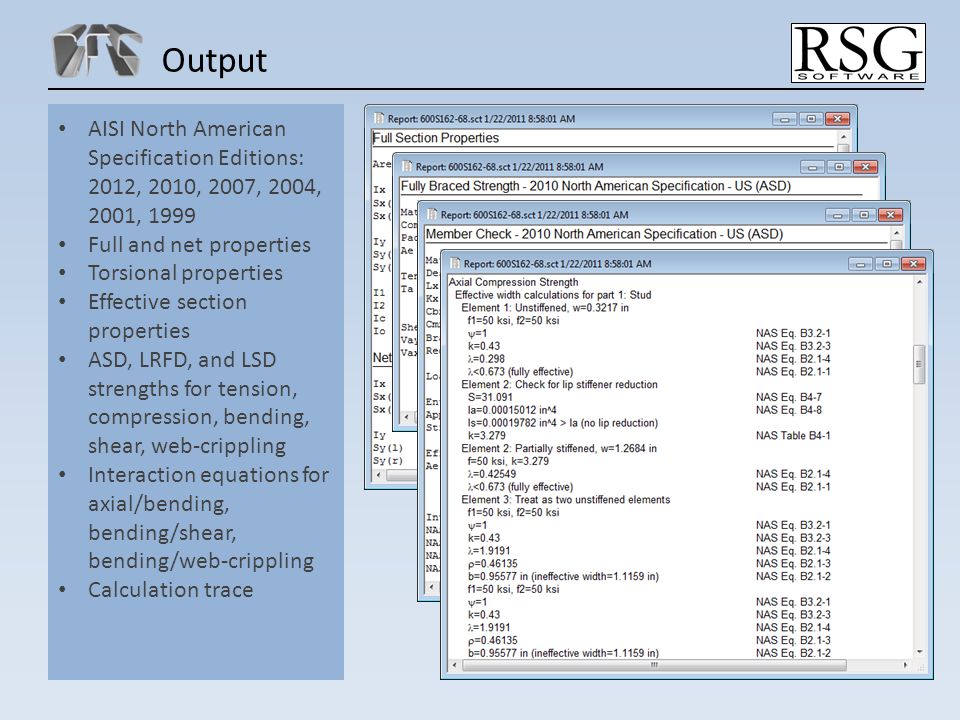Click the RSG Software logo

[x=858, y=53]
